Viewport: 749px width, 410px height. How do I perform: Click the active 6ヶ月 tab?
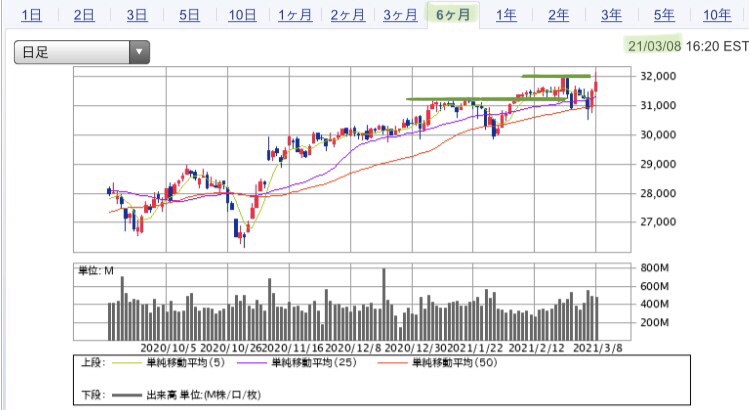[x=453, y=15]
